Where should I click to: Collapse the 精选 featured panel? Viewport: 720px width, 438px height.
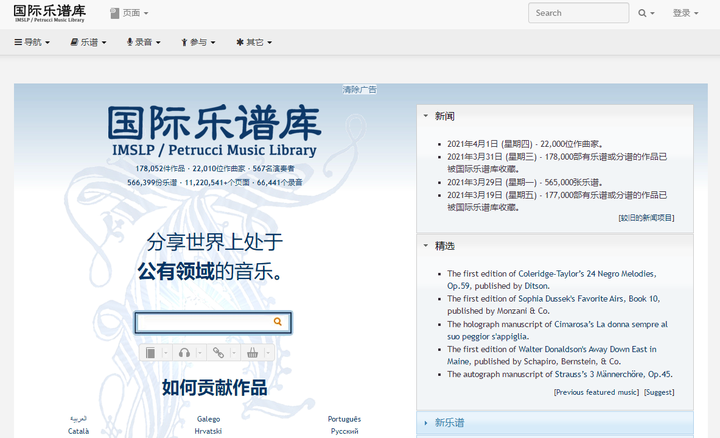(426, 246)
